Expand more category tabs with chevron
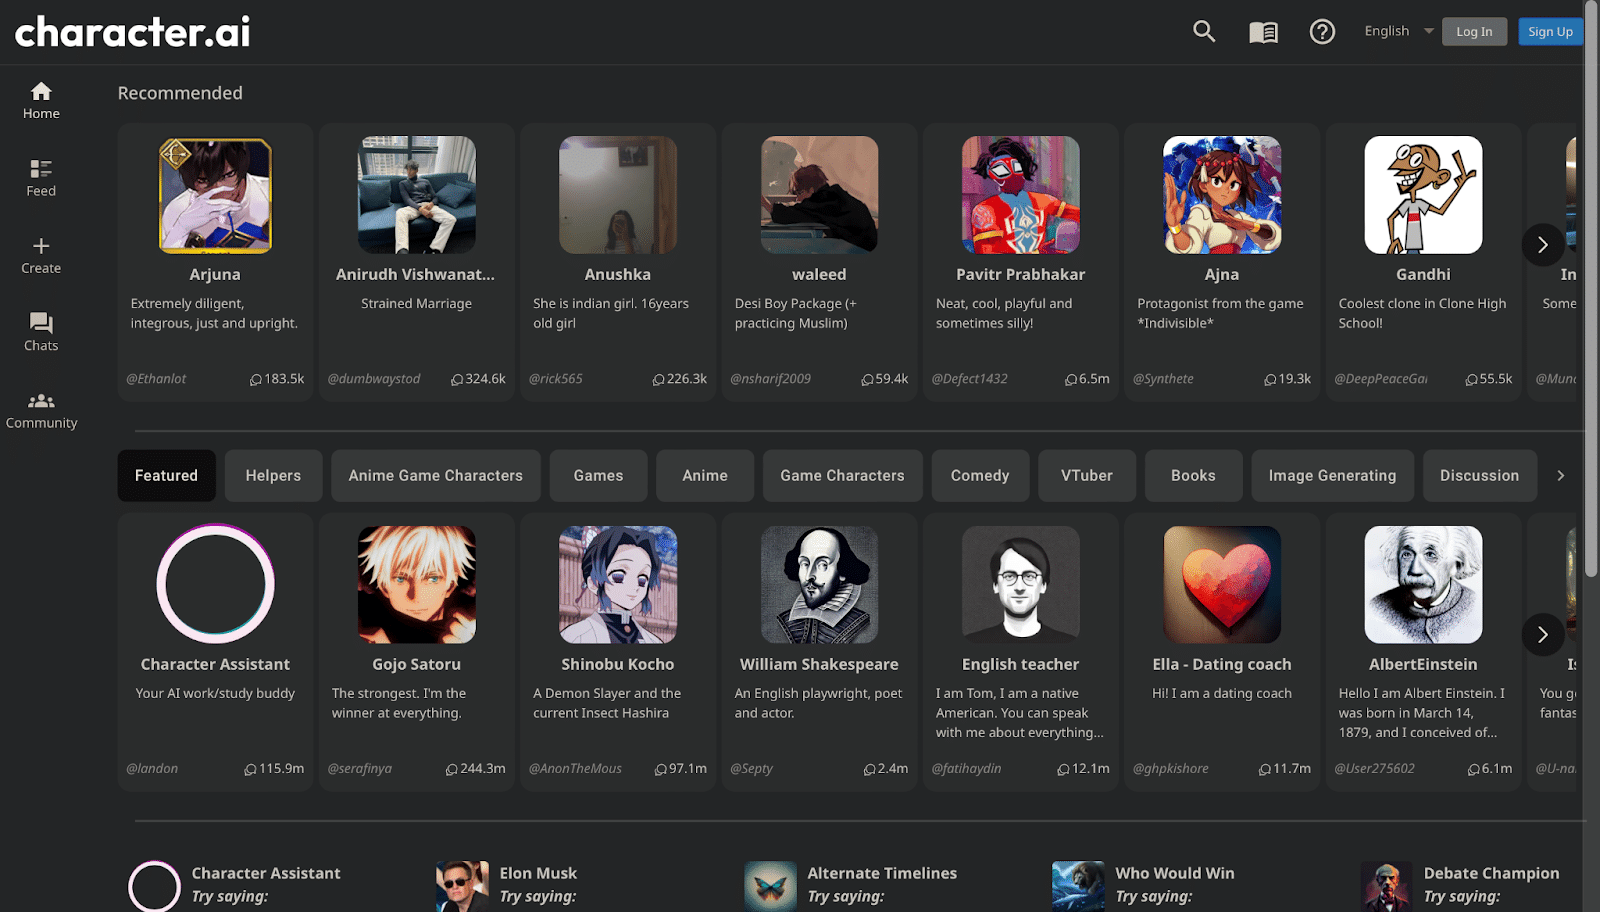 click(x=1560, y=475)
